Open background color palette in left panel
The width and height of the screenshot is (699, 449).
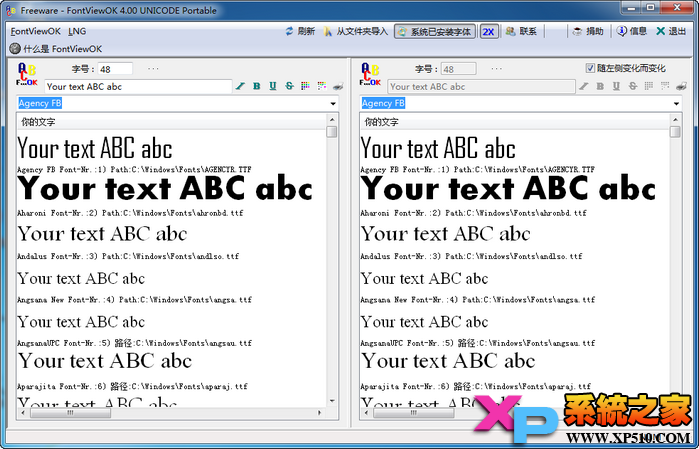pyautogui.click(x=322, y=86)
